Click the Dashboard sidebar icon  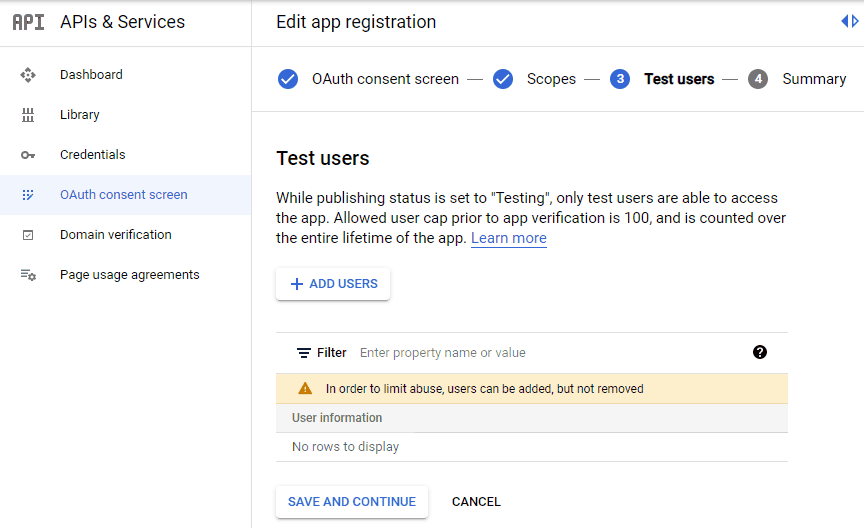tap(28, 75)
